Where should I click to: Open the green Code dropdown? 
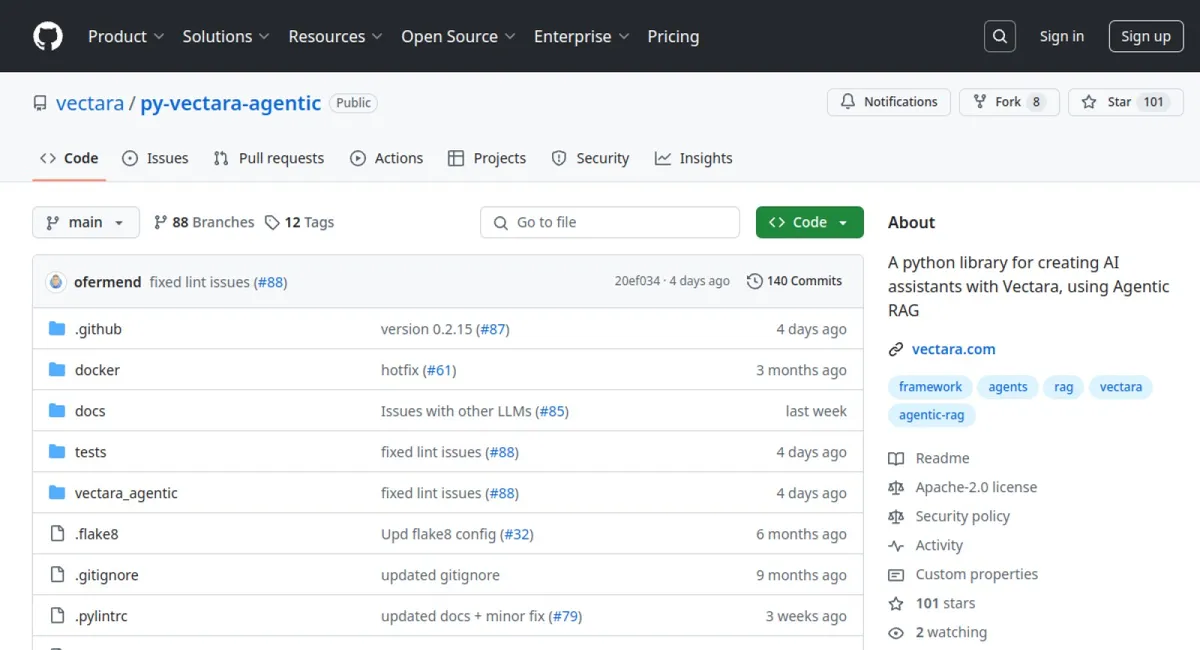810,222
